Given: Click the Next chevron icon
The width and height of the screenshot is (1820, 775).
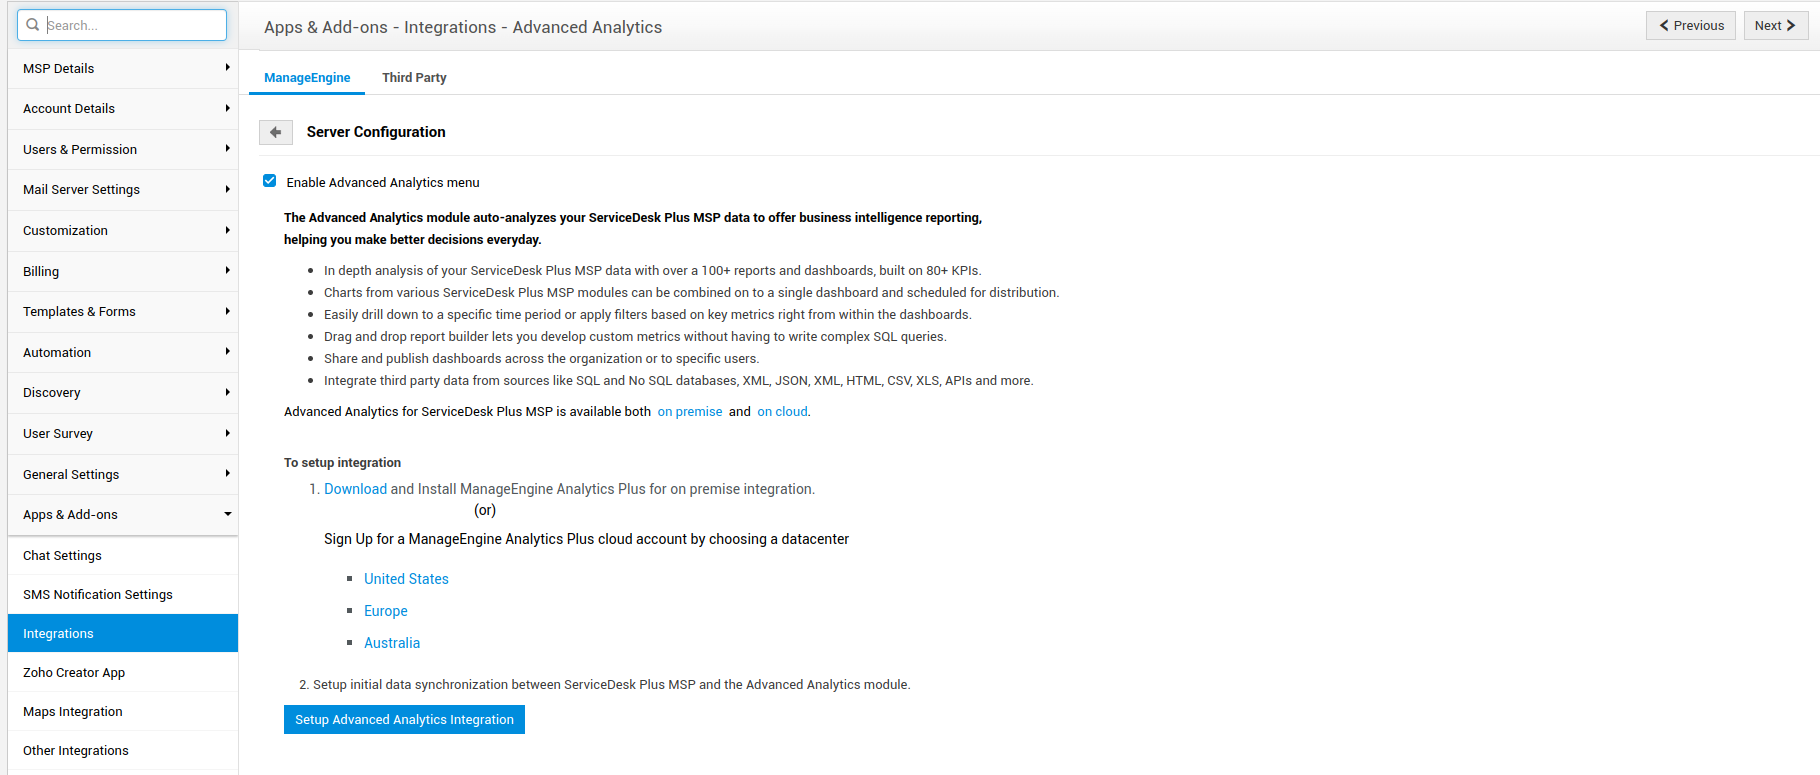Looking at the screenshot, I should (x=1791, y=26).
